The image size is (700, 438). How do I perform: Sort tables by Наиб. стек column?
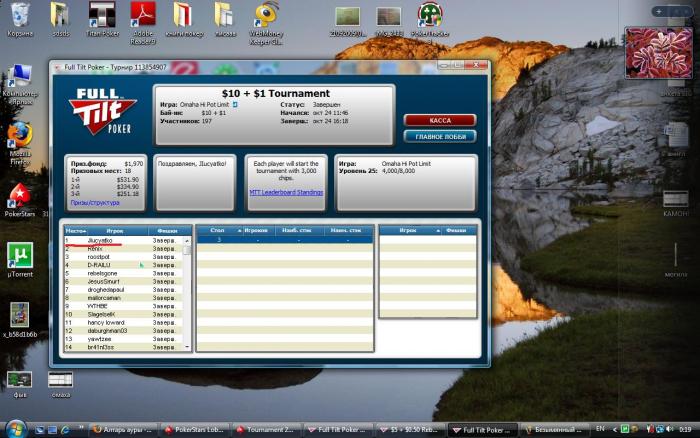click(297, 230)
